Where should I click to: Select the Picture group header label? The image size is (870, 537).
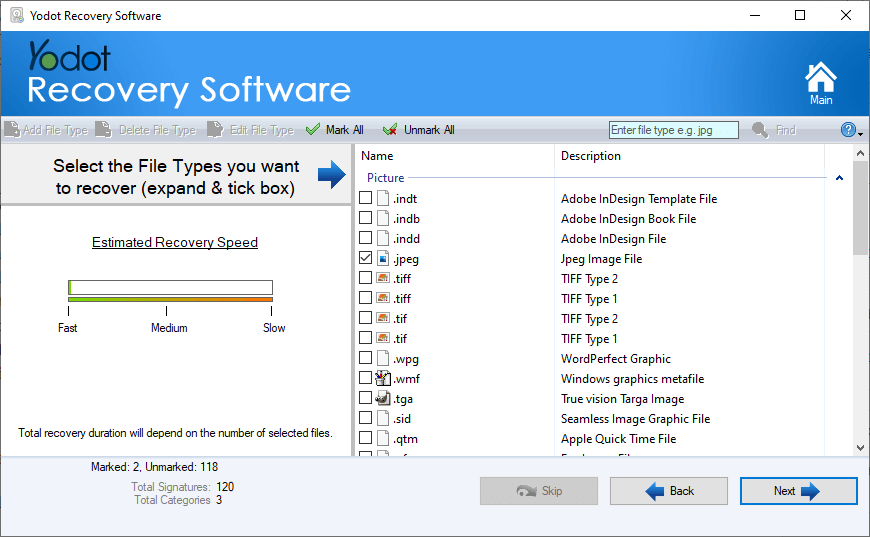[x=386, y=178]
